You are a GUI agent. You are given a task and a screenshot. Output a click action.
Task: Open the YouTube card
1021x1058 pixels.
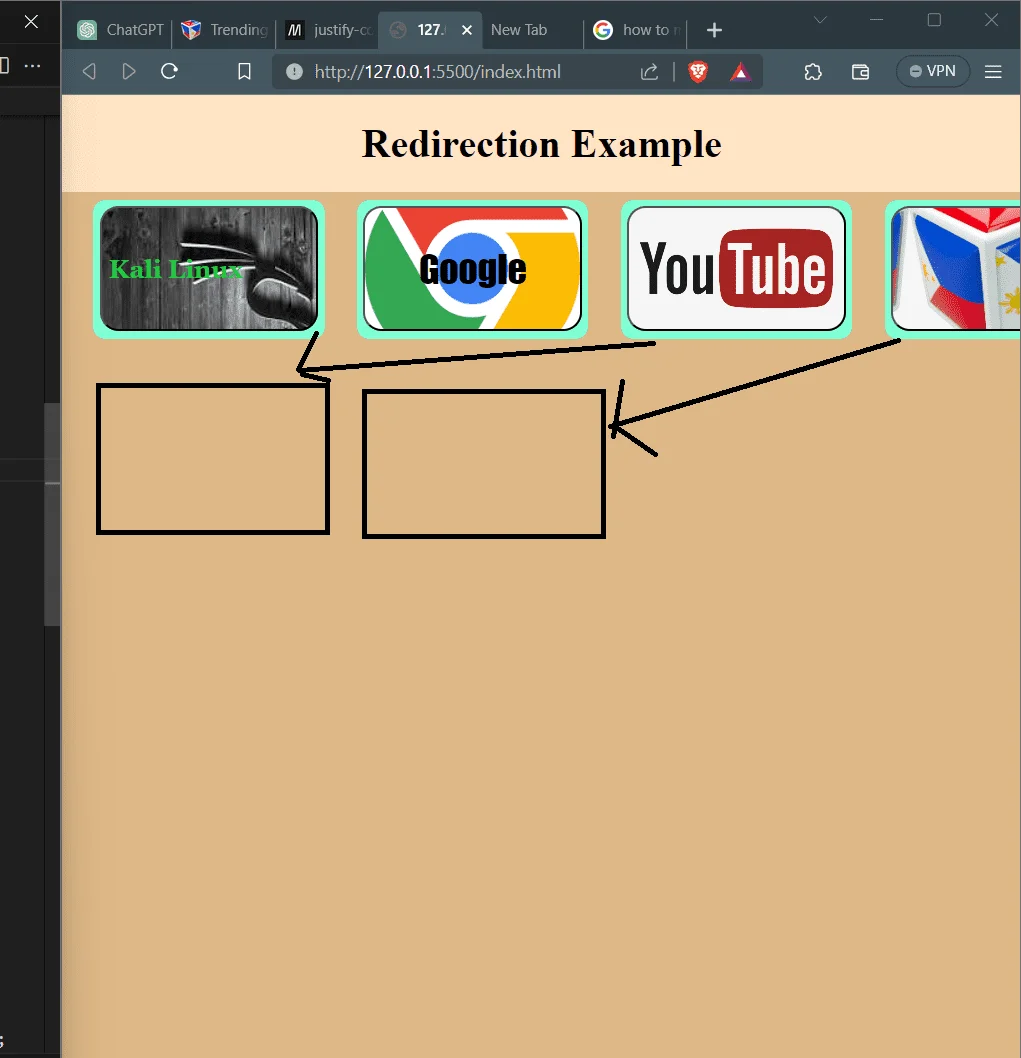tap(736, 269)
